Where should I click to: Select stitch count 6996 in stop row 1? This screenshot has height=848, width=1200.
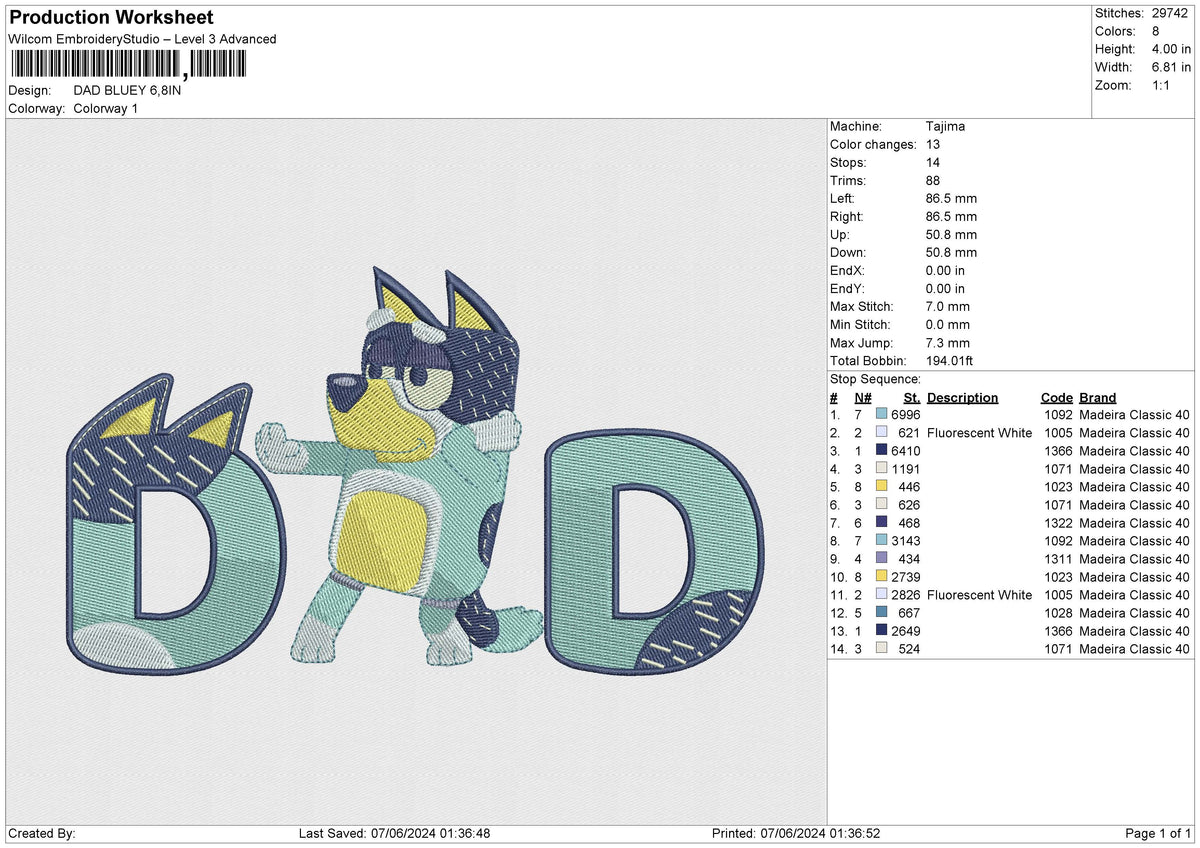[x=905, y=415]
